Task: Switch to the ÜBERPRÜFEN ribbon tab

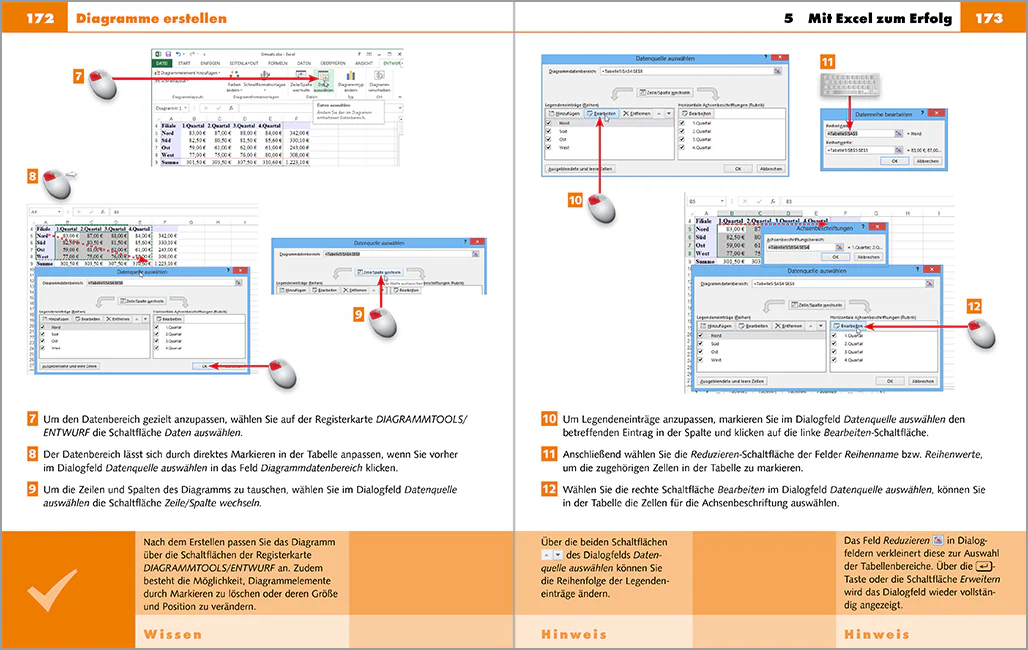Action: [332, 63]
